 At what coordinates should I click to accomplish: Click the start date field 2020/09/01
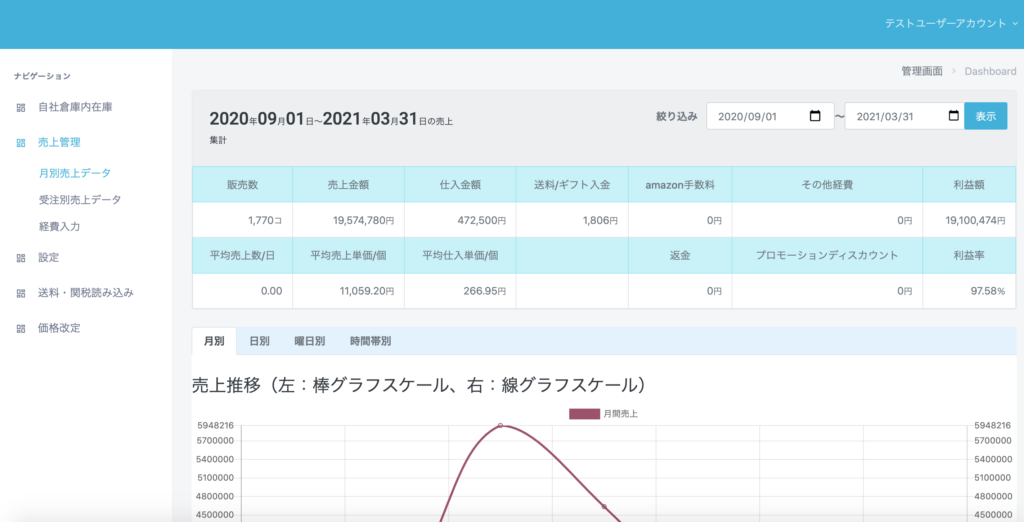[x=755, y=116]
